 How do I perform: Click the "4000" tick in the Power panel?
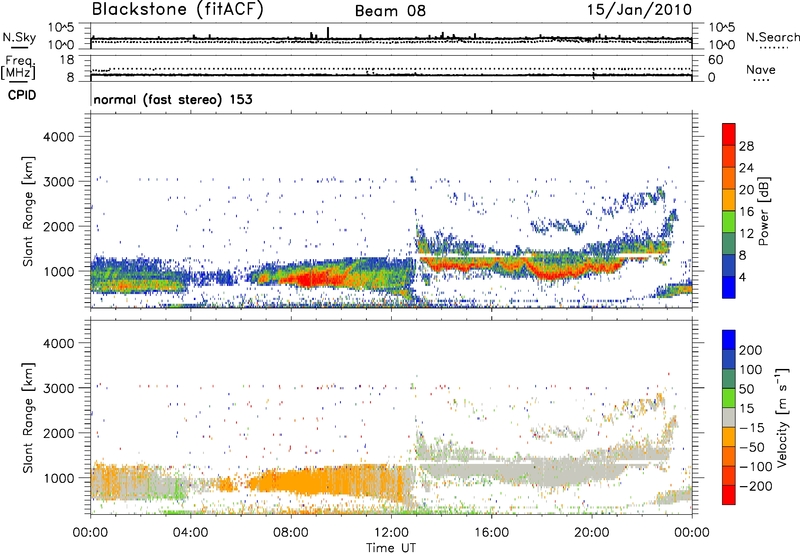(59, 137)
